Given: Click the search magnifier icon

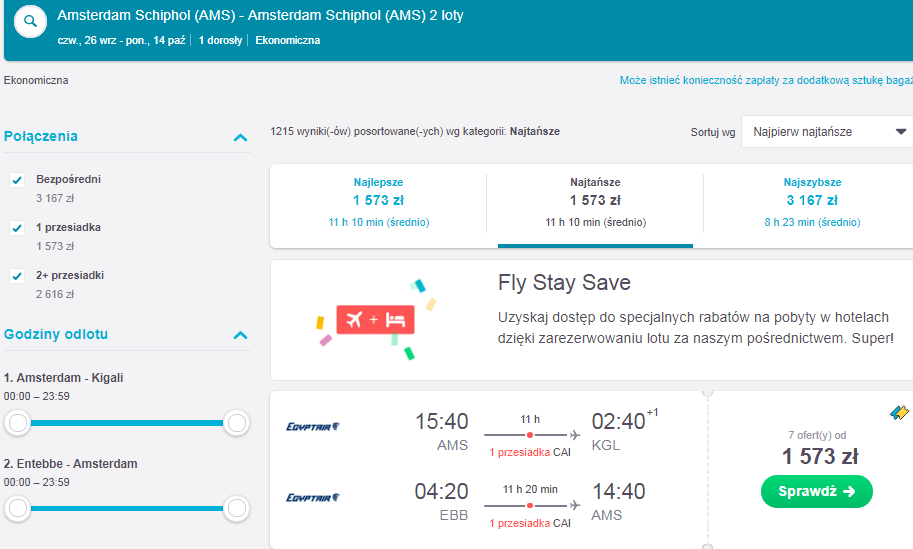Looking at the screenshot, I should pos(30,22).
